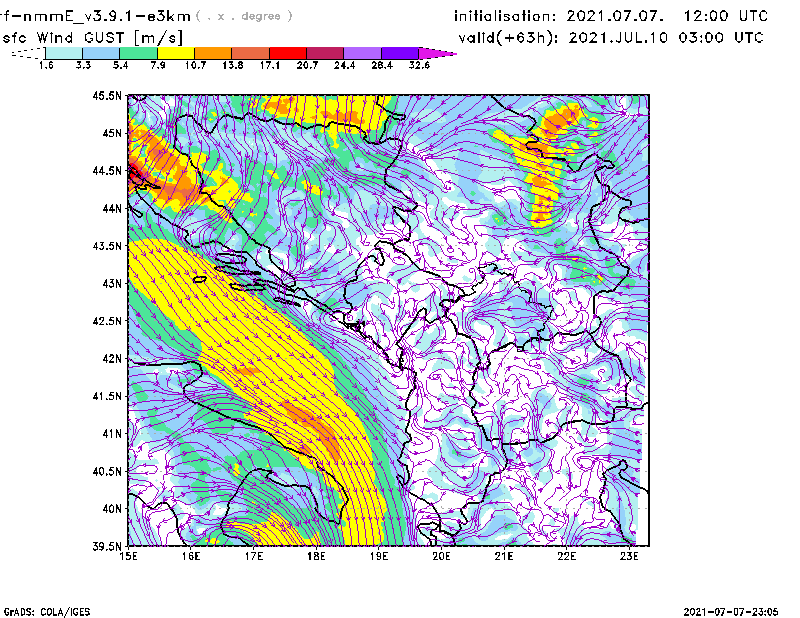Click the 40N latitude label

[112, 509]
